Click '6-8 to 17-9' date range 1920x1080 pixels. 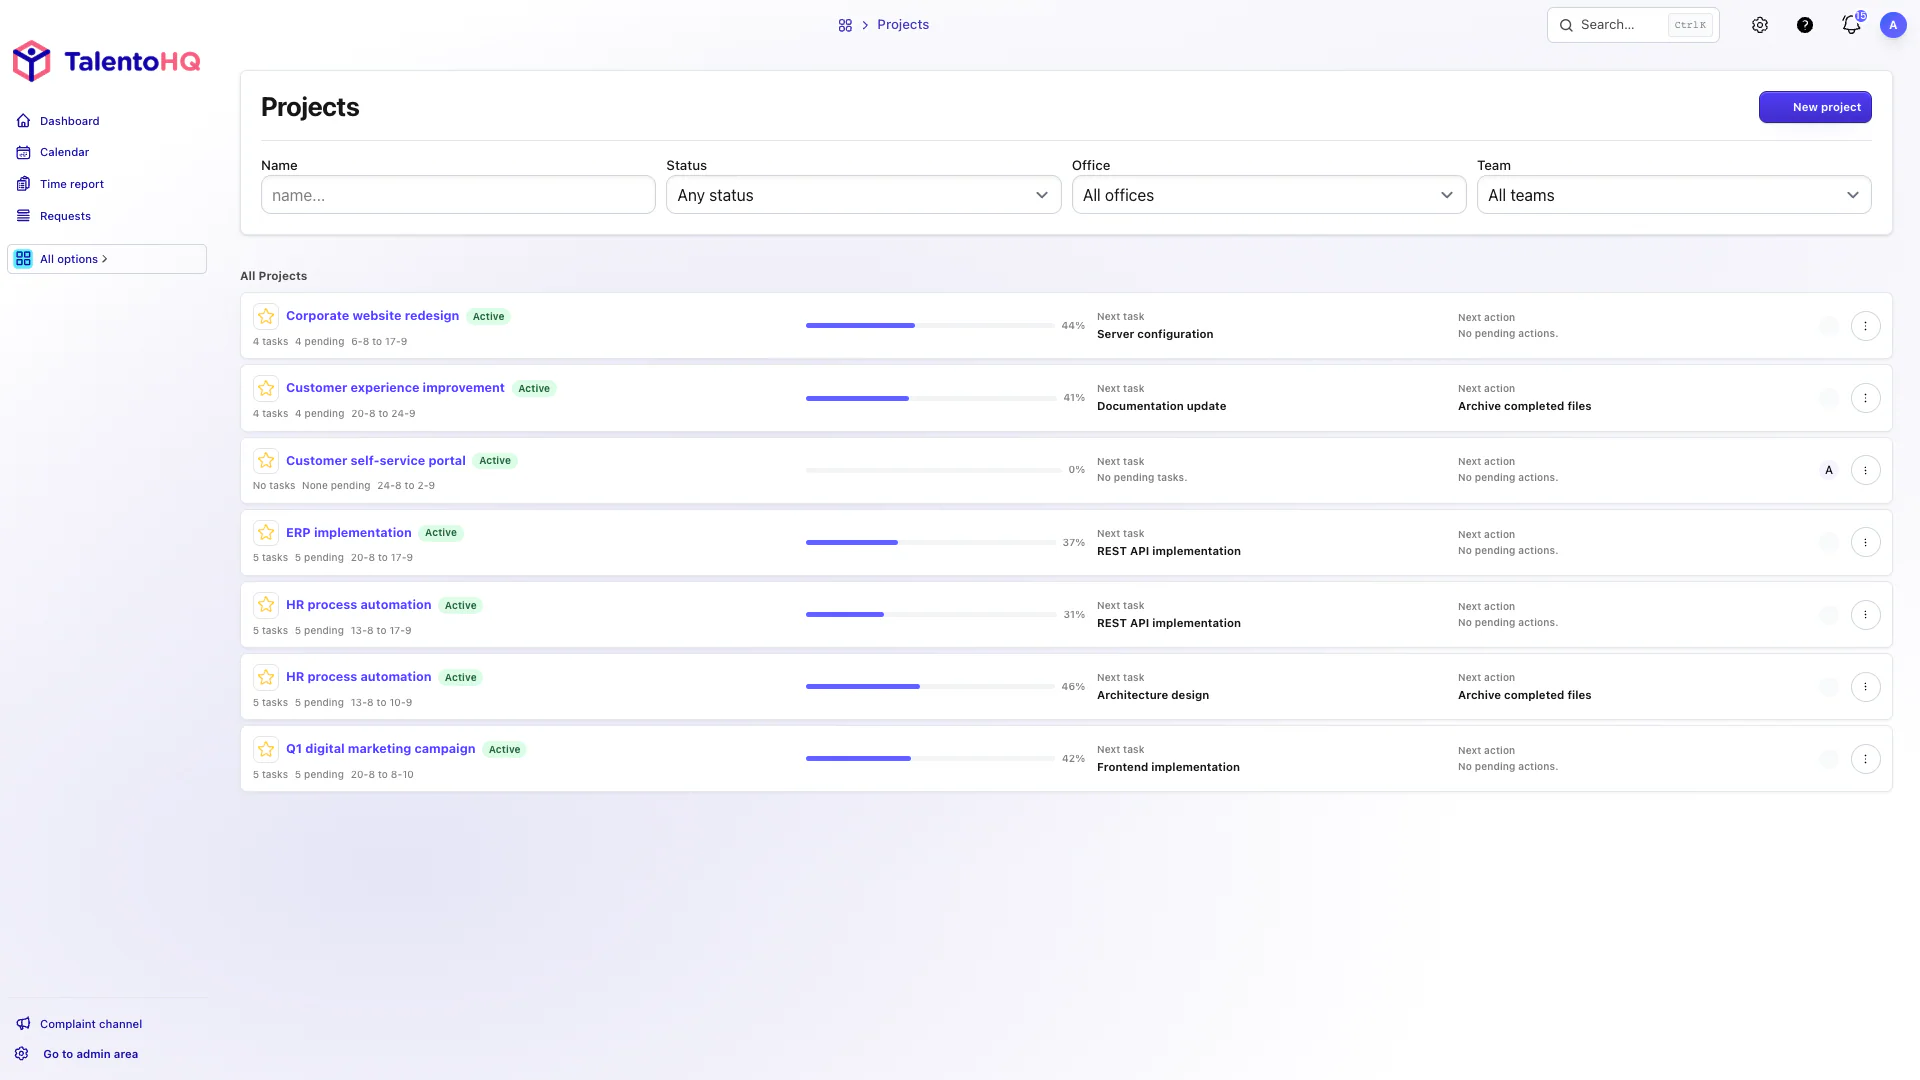(379, 342)
